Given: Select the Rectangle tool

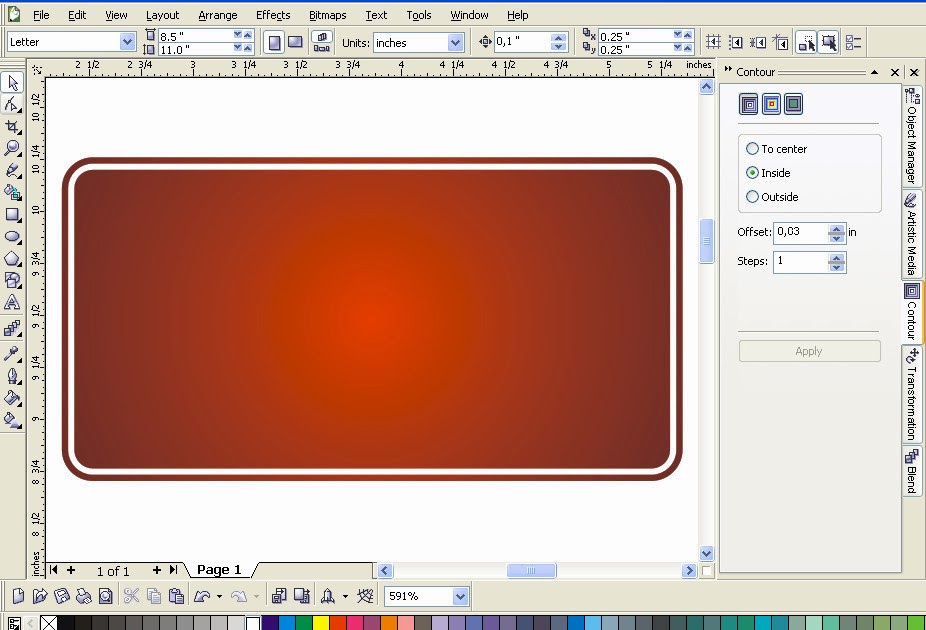Looking at the screenshot, I should pos(13,215).
